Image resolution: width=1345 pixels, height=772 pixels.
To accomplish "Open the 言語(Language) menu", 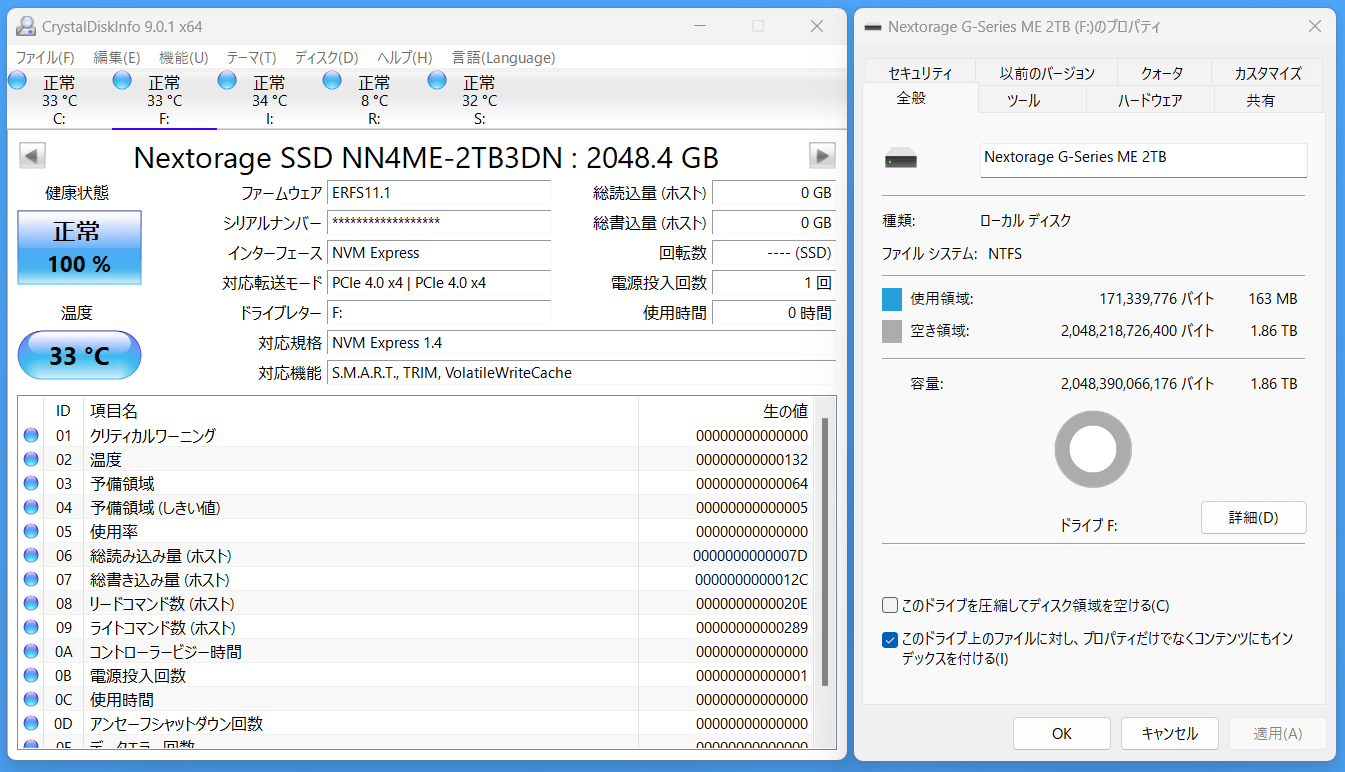I will (x=503, y=58).
